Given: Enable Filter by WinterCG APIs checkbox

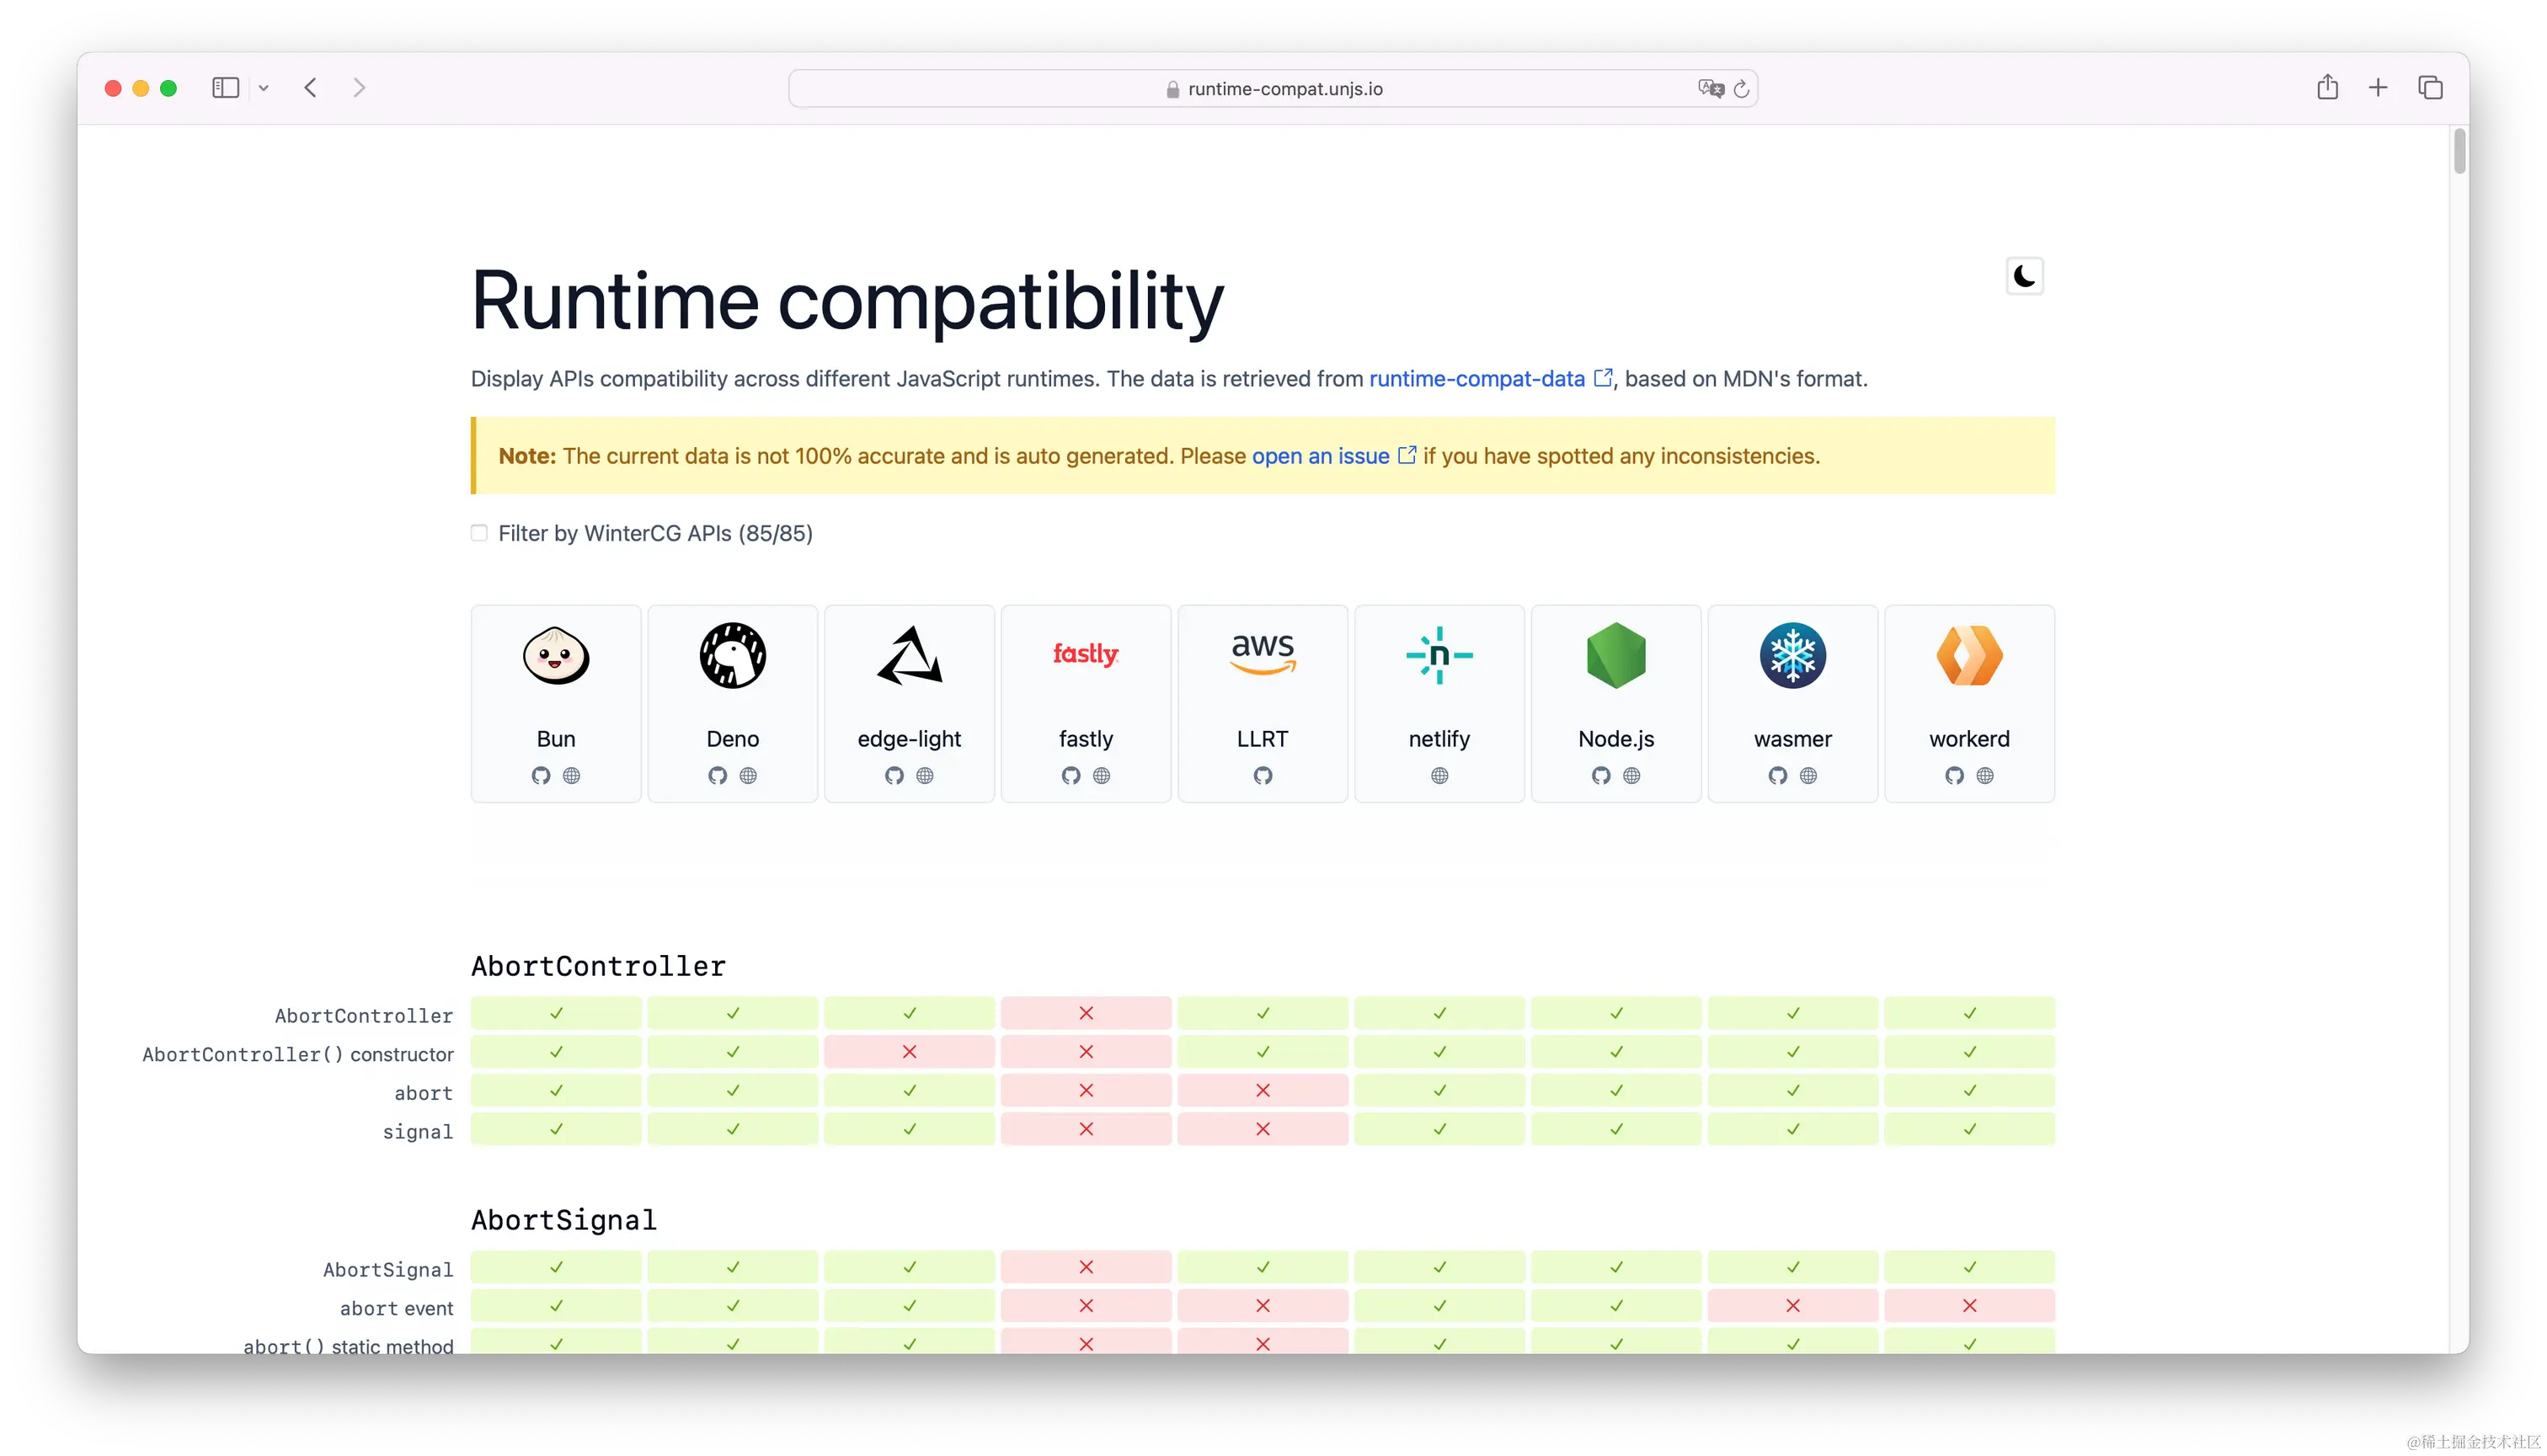Looking at the screenshot, I should click(x=479, y=533).
